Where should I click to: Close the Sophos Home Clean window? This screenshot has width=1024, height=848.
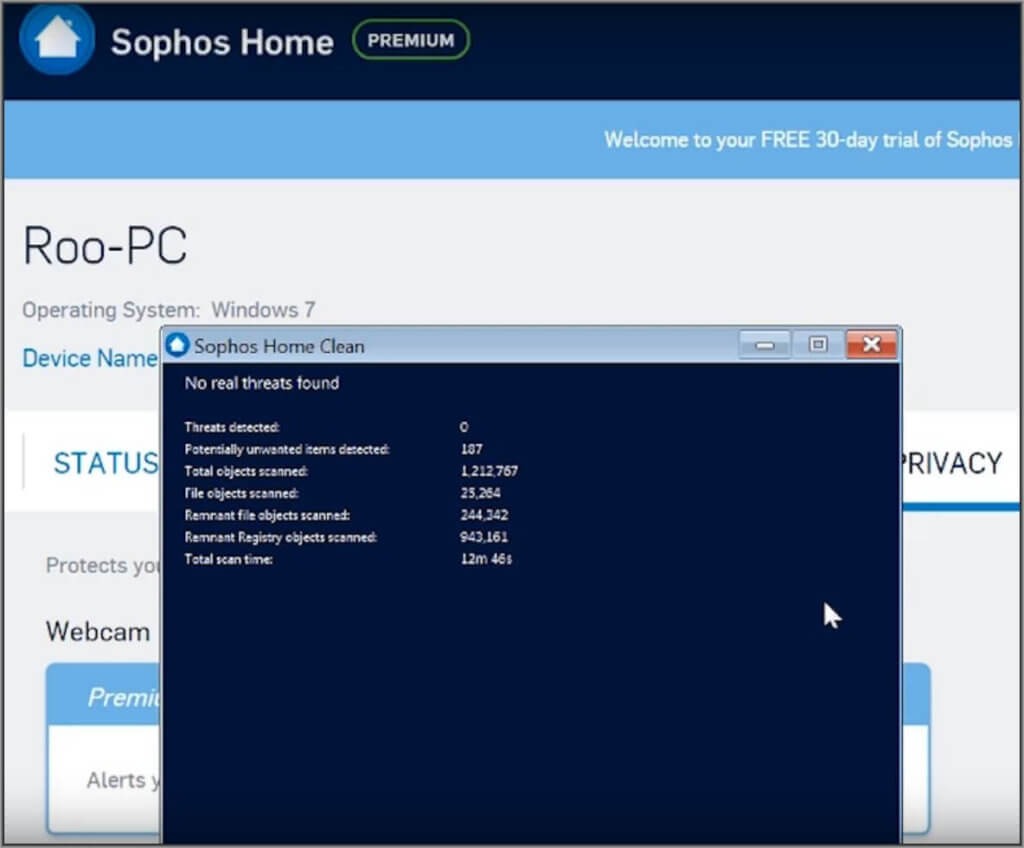871,344
